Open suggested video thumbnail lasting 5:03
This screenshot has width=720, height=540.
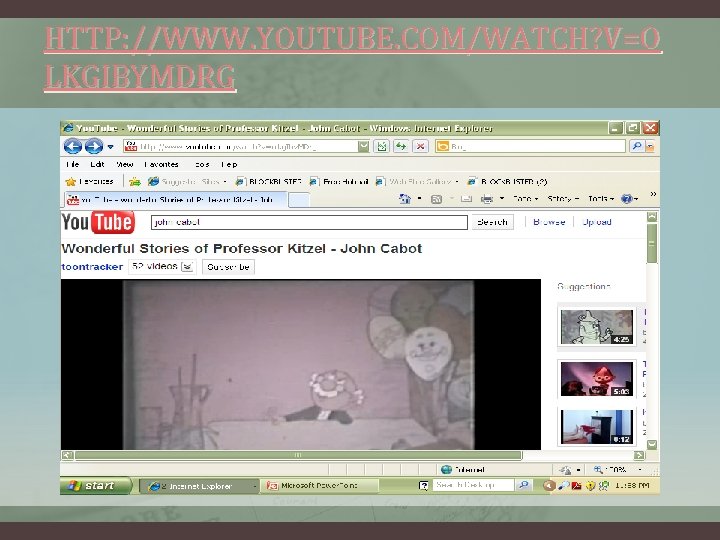tap(596, 379)
